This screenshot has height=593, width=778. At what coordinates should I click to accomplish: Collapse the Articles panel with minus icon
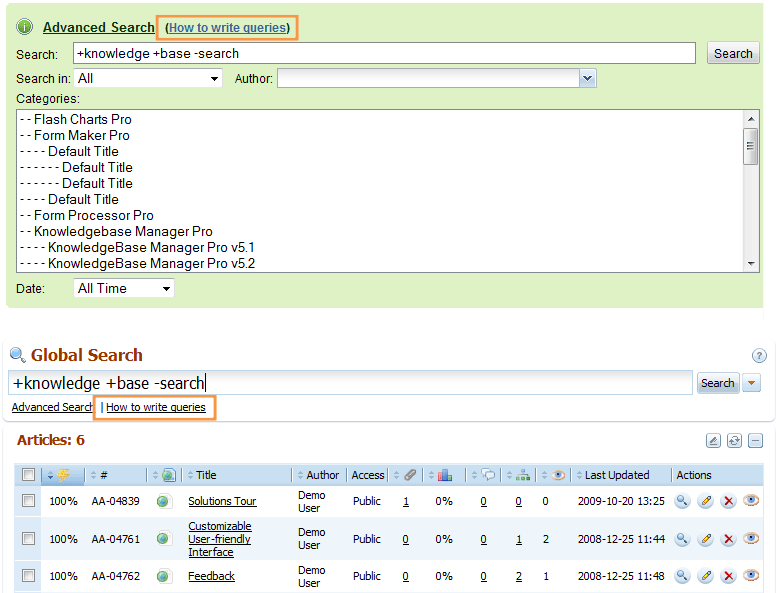pos(755,440)
